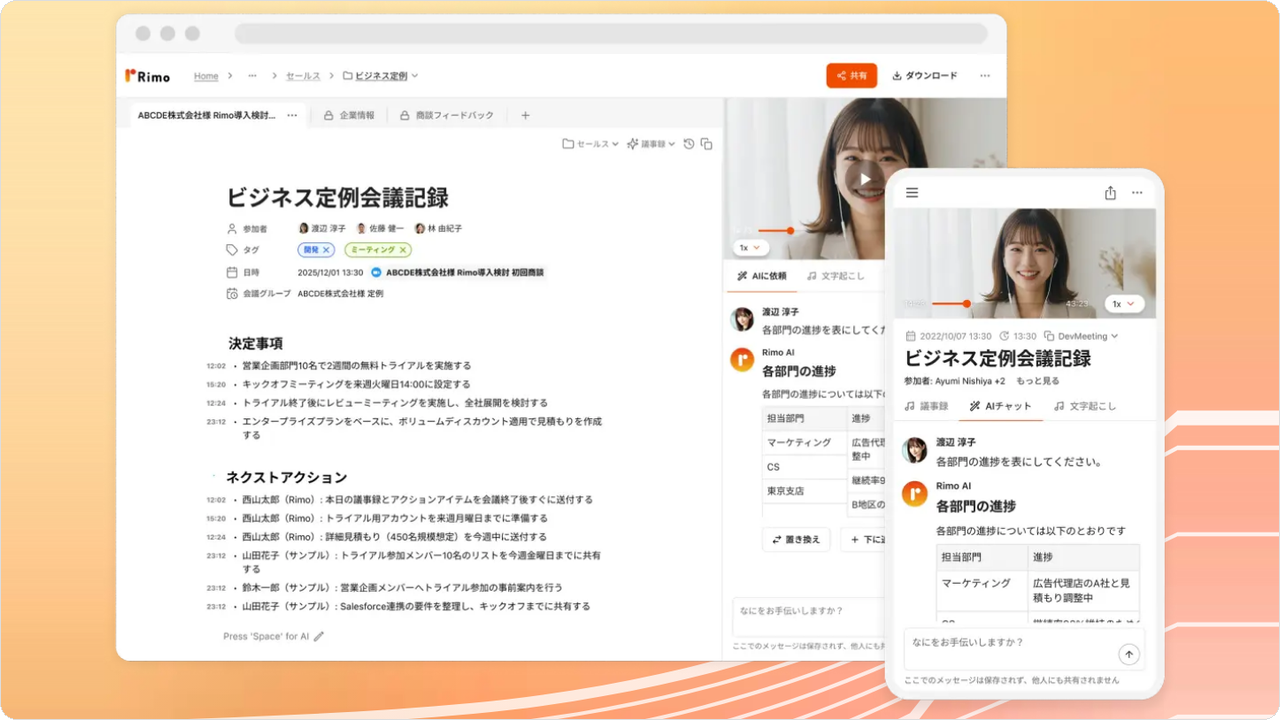Open the more options menu beside ダウンロード
Viewport: 1280px width, 720px height.
coord(985,76)
